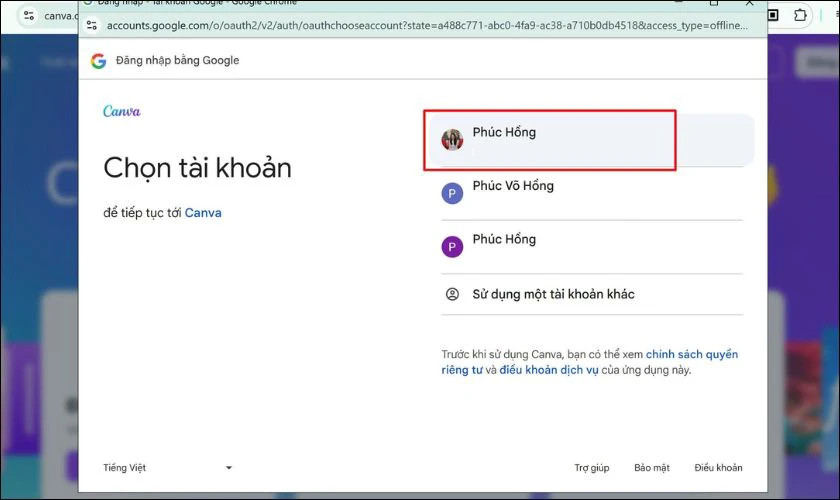840x500 pixels.
Task: Open the Tiếng Việt language dropdown
Action: tap(168, 468)
